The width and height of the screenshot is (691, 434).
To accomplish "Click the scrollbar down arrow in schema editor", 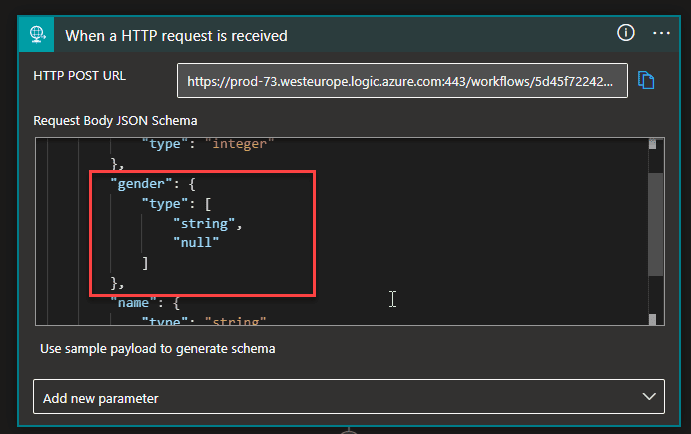I will coord(652,319).
